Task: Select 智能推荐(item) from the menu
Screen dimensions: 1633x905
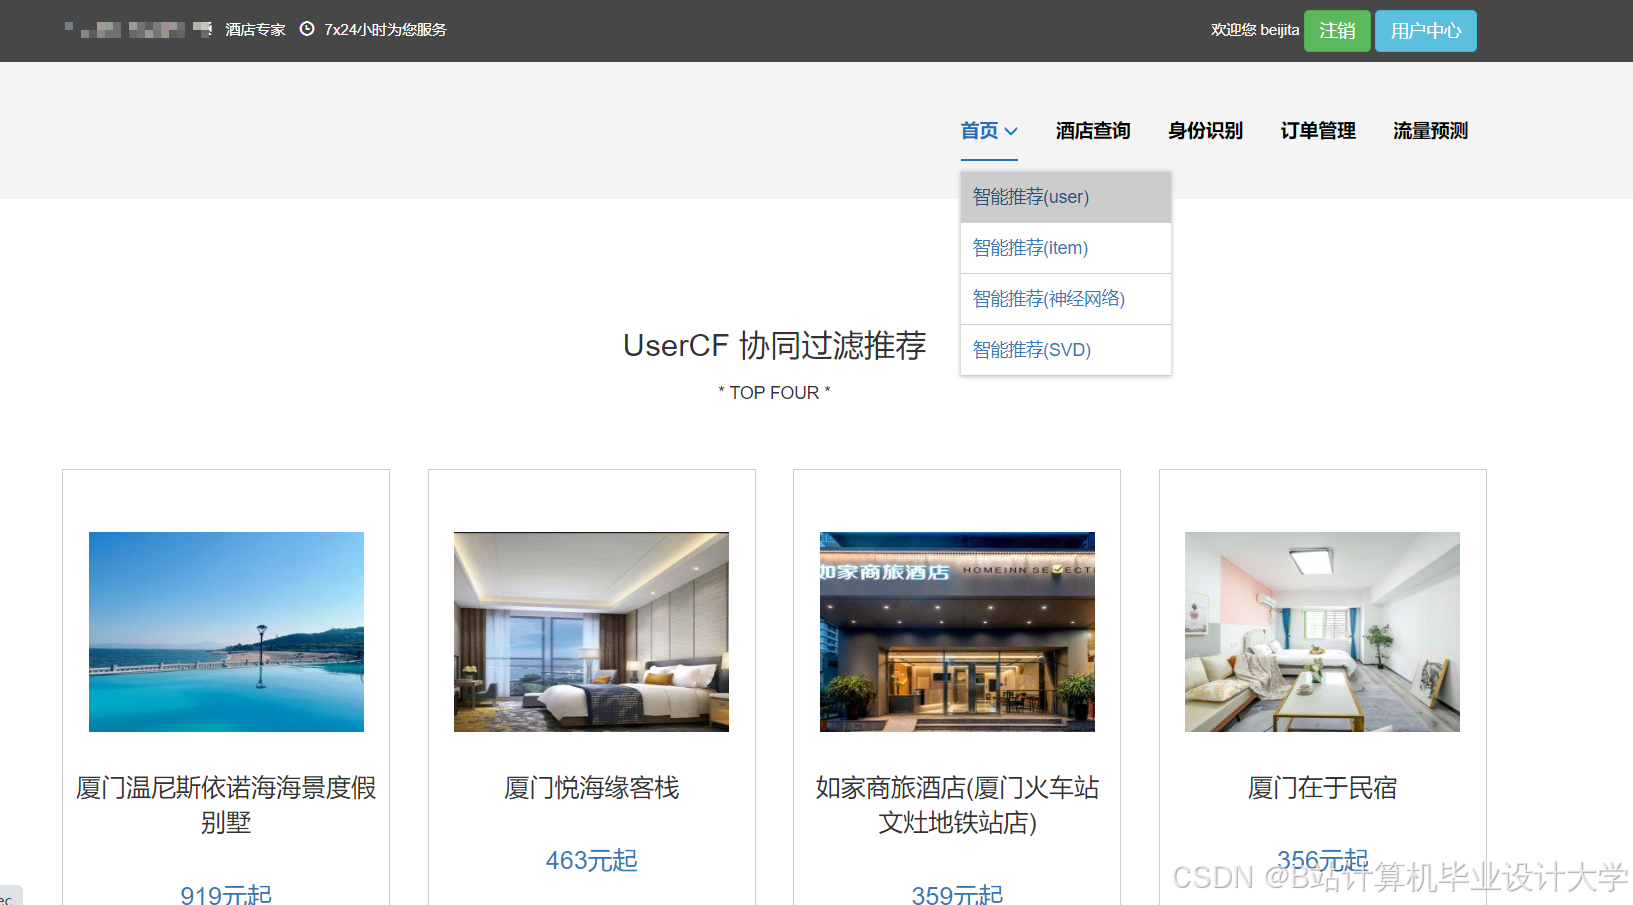Action: point(1029,247)
